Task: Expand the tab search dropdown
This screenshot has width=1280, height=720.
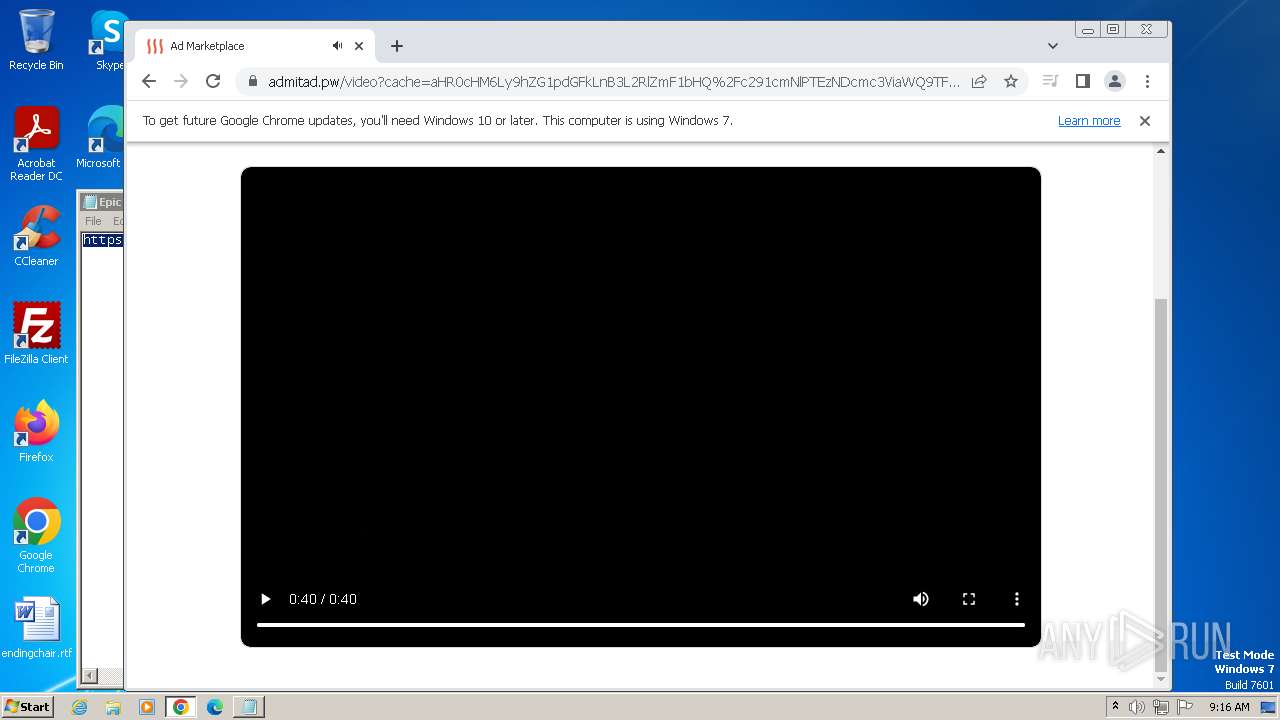Action: pos(1052,46)
